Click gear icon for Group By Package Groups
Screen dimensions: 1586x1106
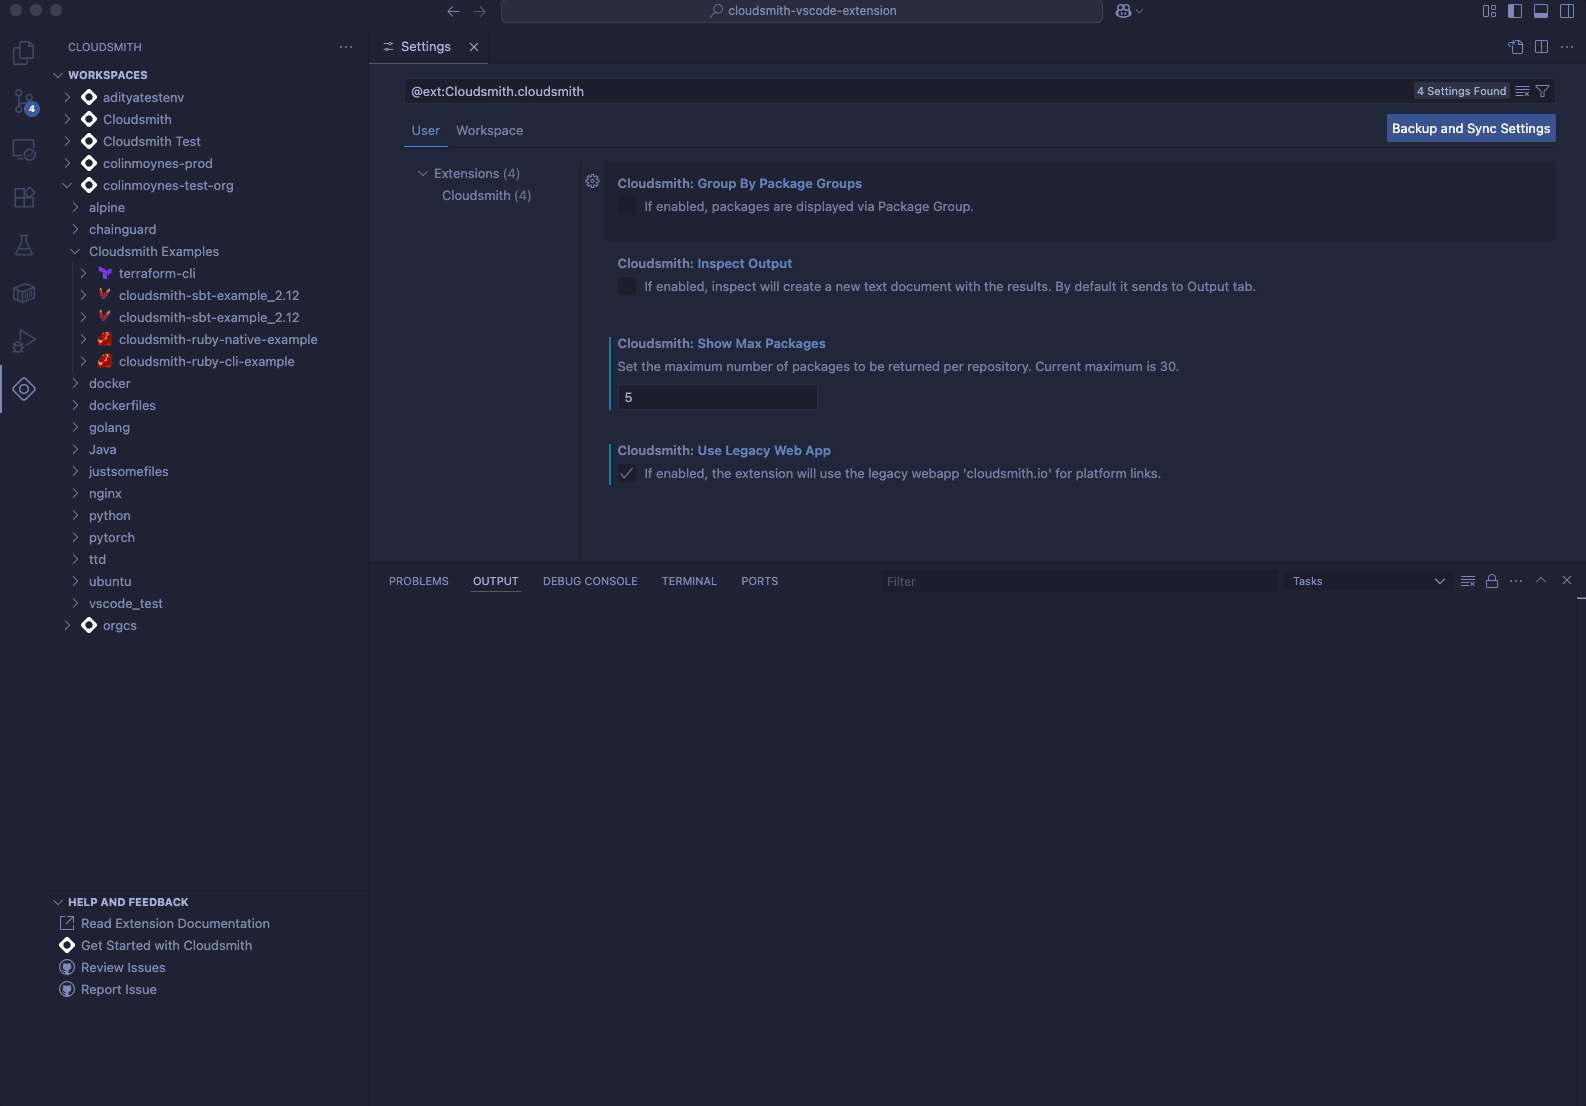point(592,181)
